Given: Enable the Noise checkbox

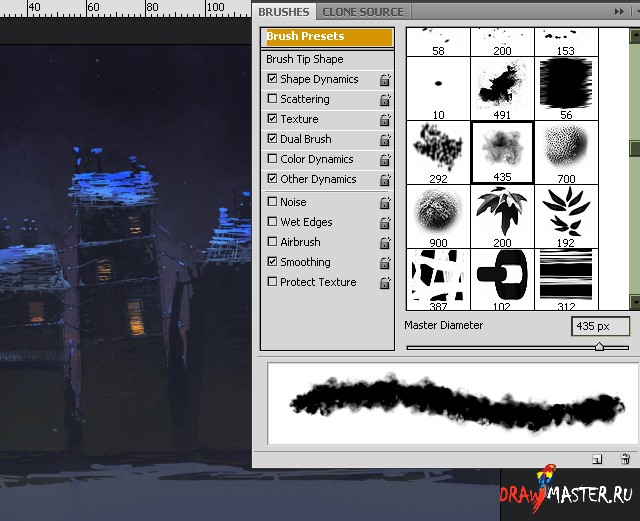Looking at the screenshot, I should pos(272,201).
